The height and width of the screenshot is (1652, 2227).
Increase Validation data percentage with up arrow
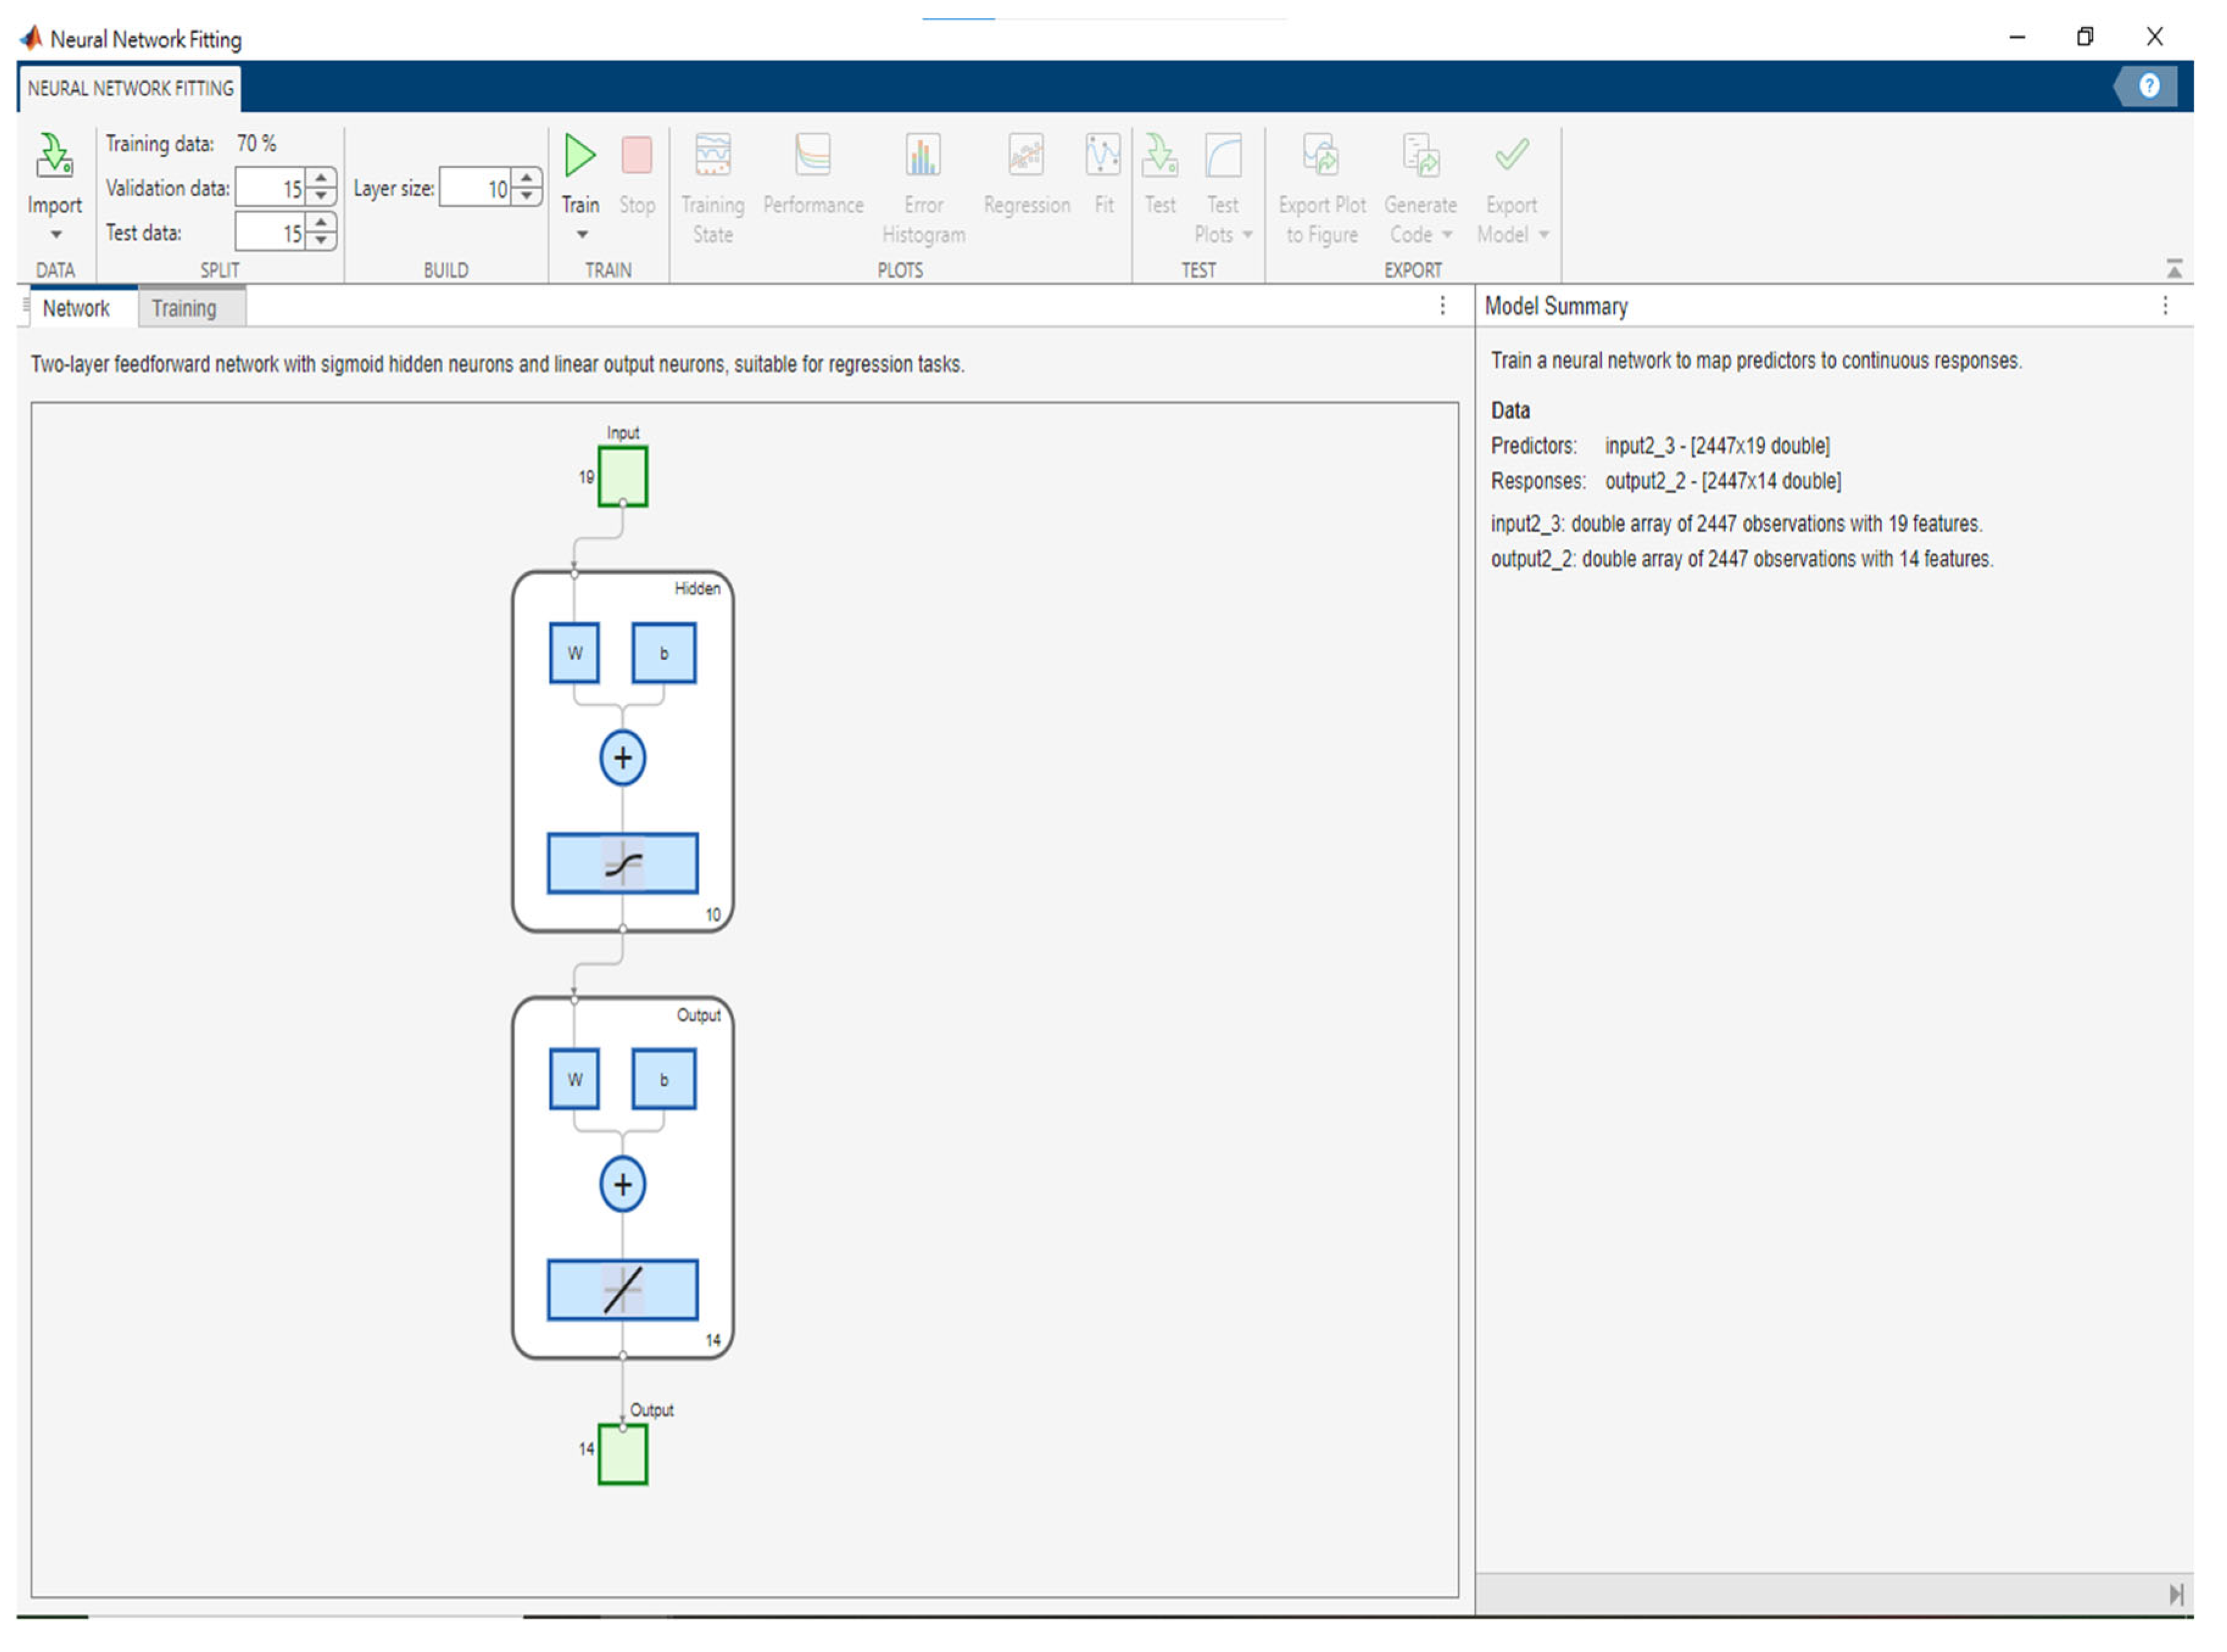click(x=320, y=178)
